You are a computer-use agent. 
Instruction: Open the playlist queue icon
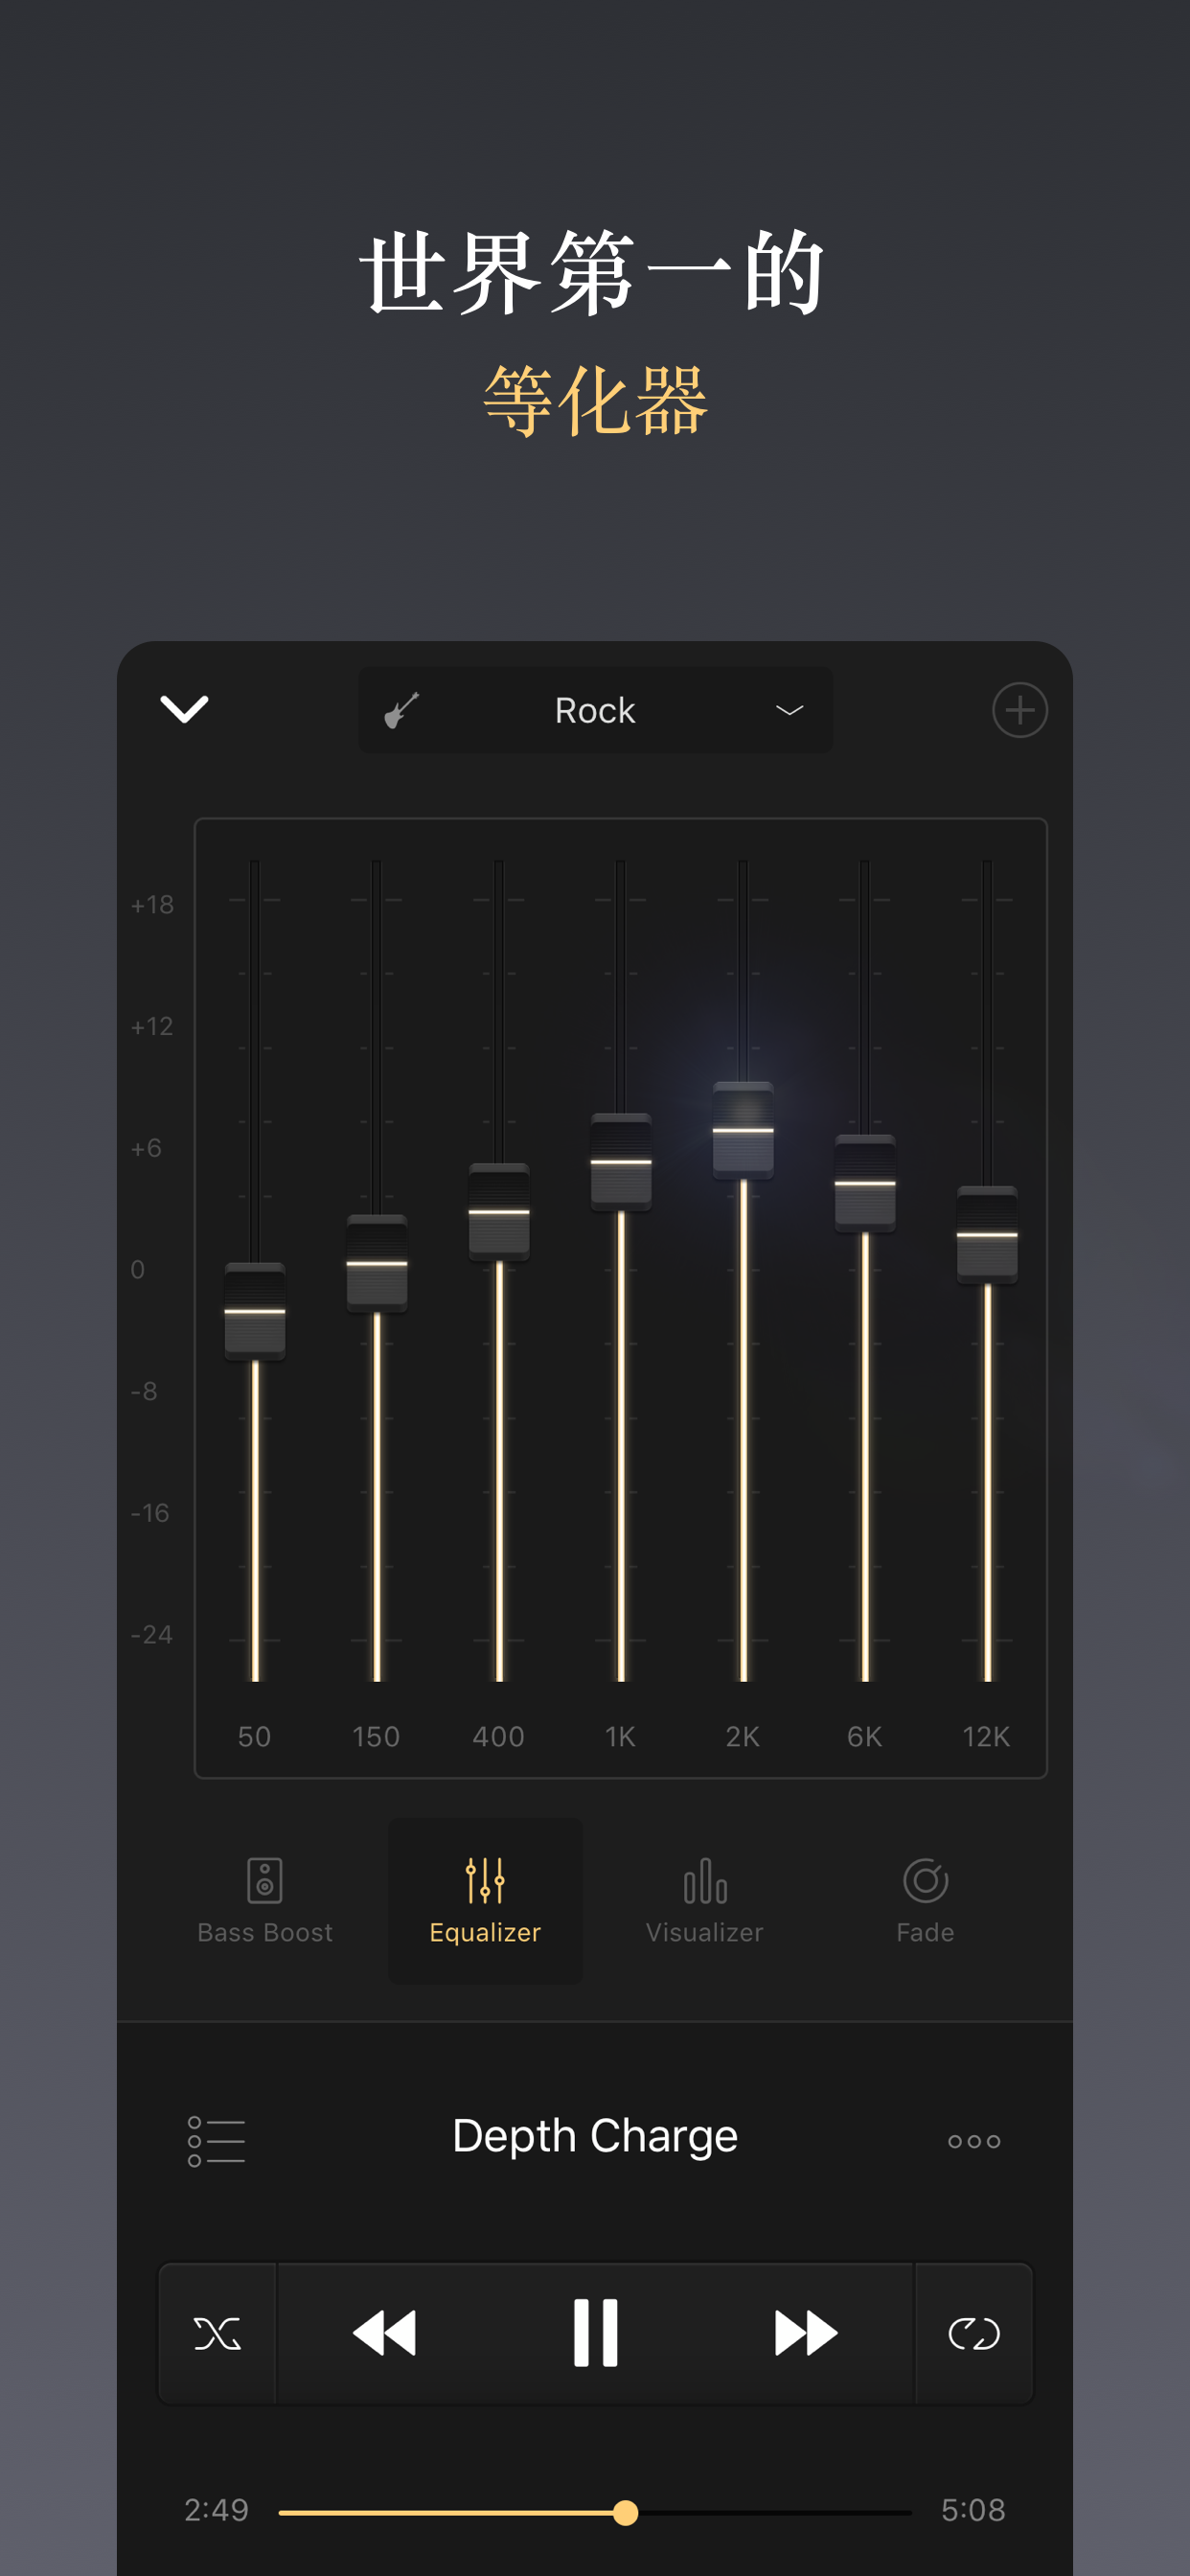pyautogui.click(x=216, y=2141)
